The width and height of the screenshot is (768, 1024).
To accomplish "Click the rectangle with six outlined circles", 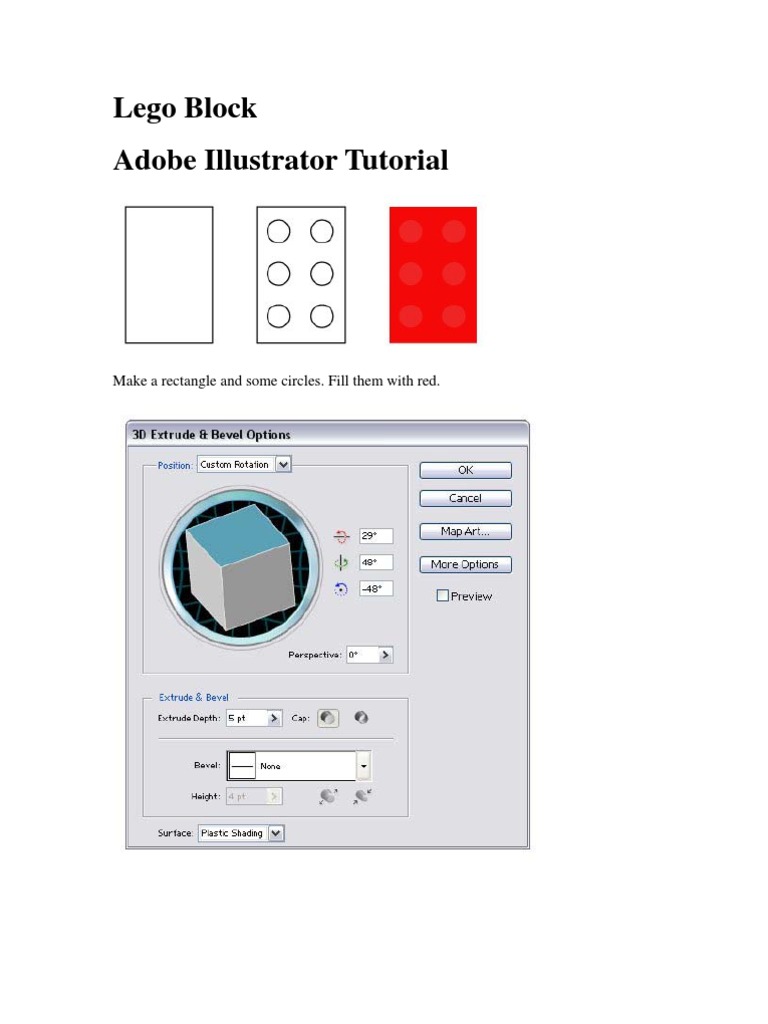I will (x=301, y=275).
